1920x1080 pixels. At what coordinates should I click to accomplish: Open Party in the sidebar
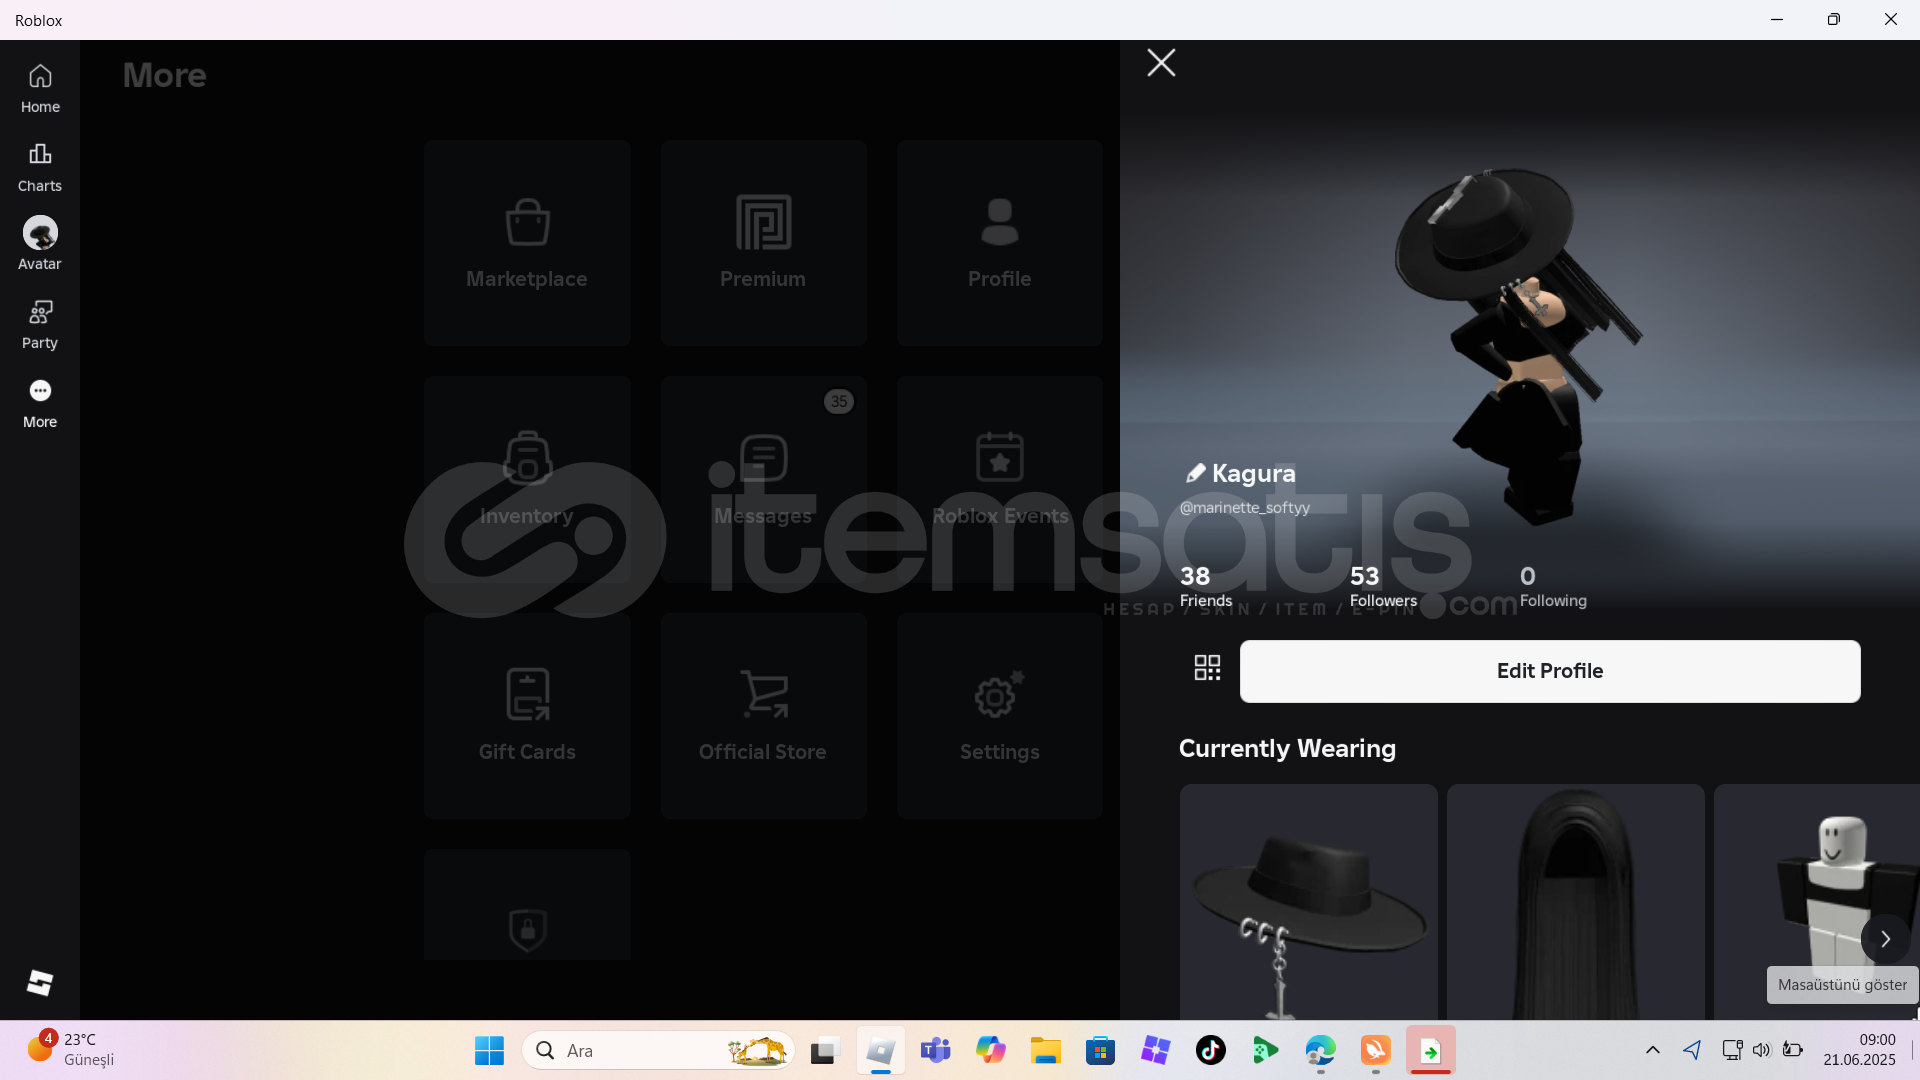tap(40, 325)
